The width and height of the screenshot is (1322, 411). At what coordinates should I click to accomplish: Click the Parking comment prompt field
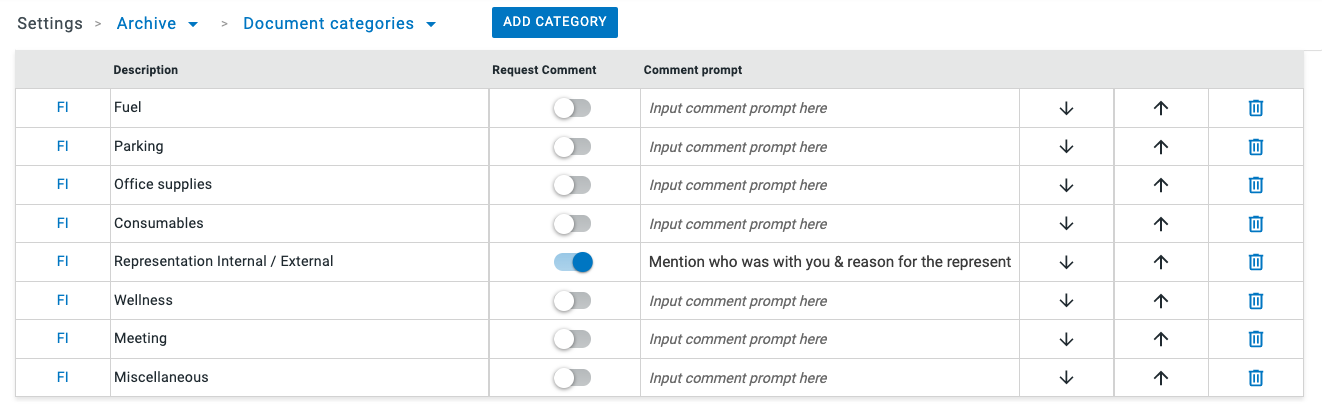pos(829,147)
